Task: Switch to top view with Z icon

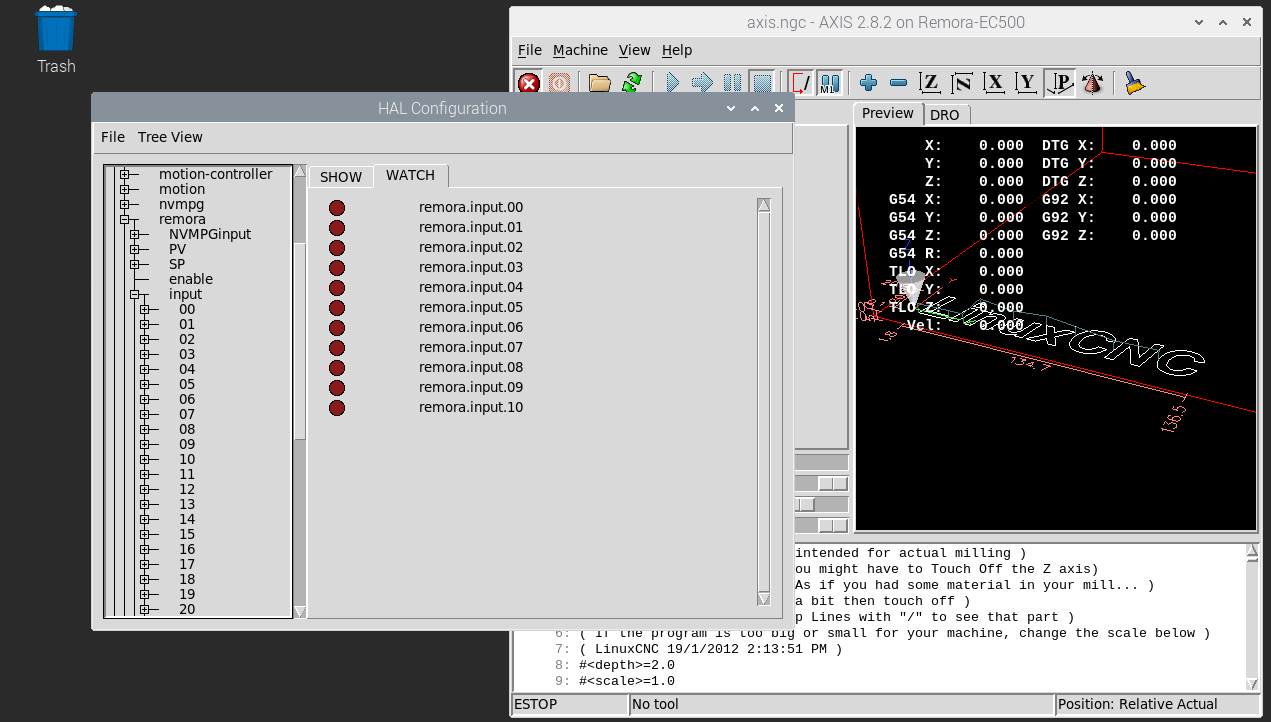Action: [x=931, y=83]
